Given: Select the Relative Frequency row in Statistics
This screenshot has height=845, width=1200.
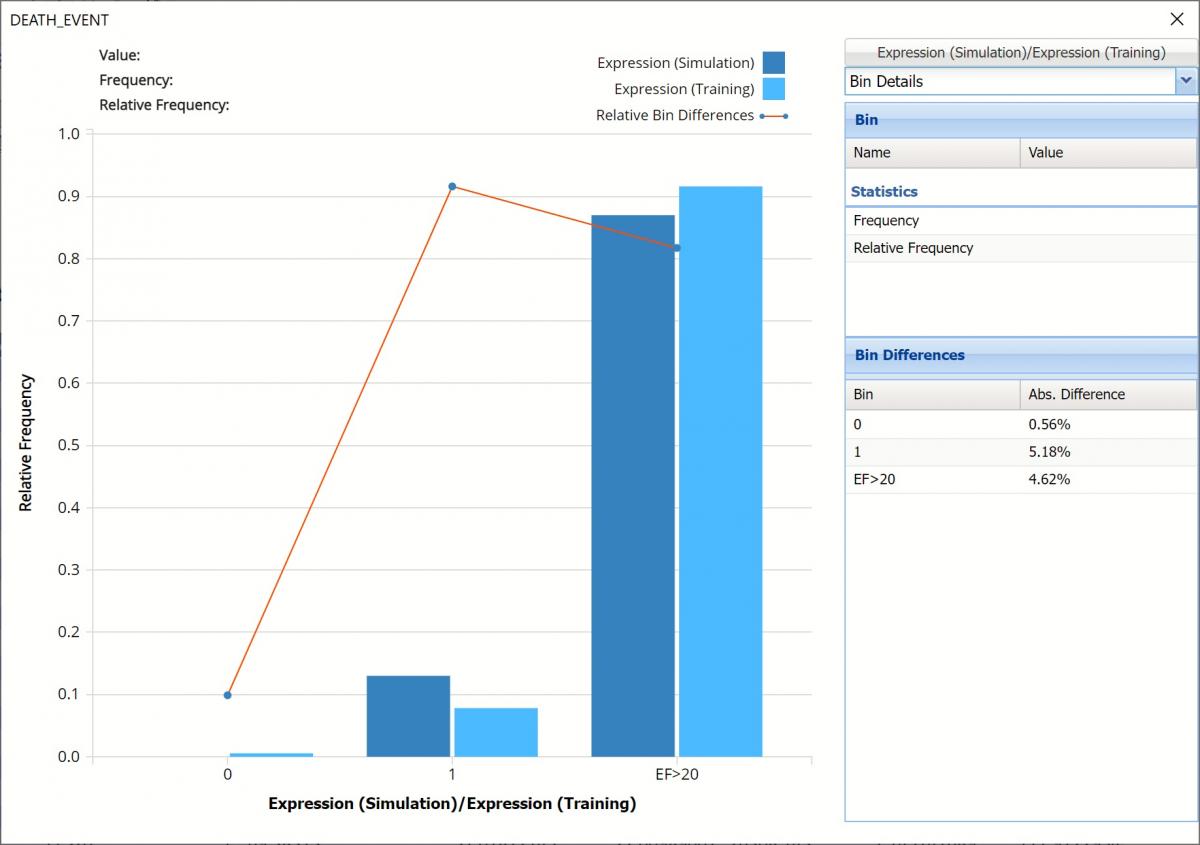Looking at the screenshot, I should click(x=1020, y=248).
